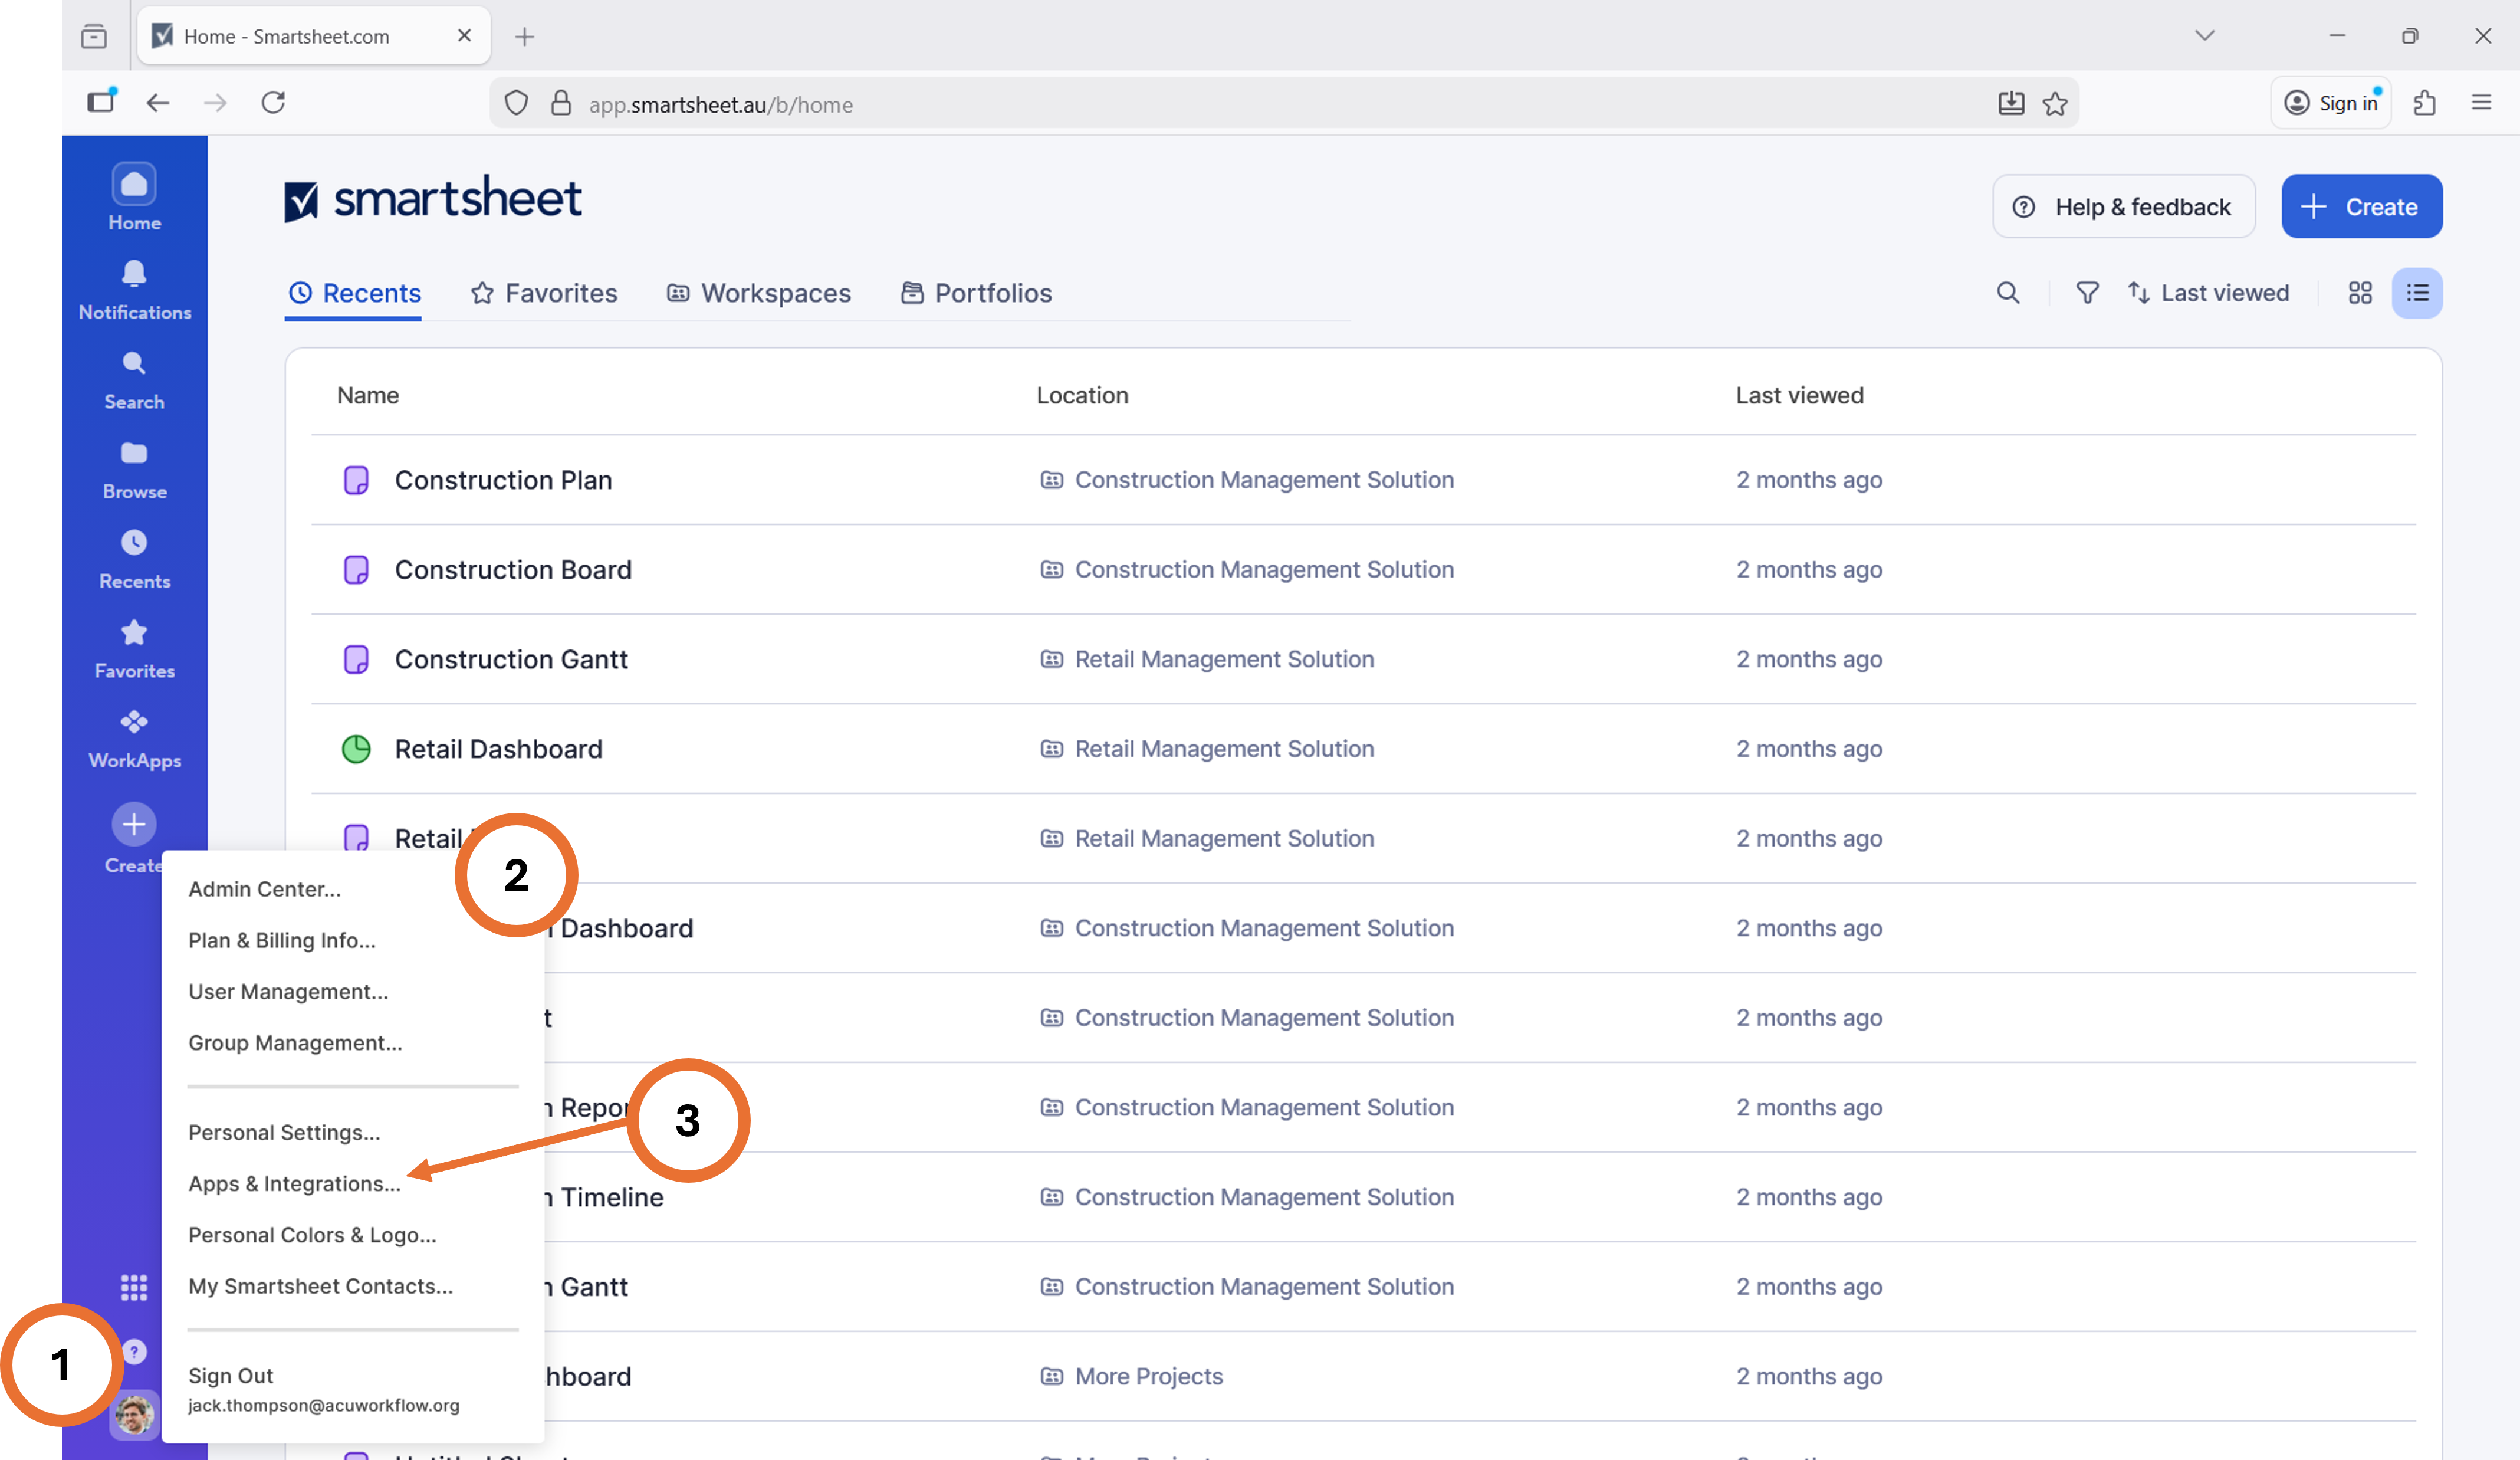Click the search magnifier above list

2008,293
